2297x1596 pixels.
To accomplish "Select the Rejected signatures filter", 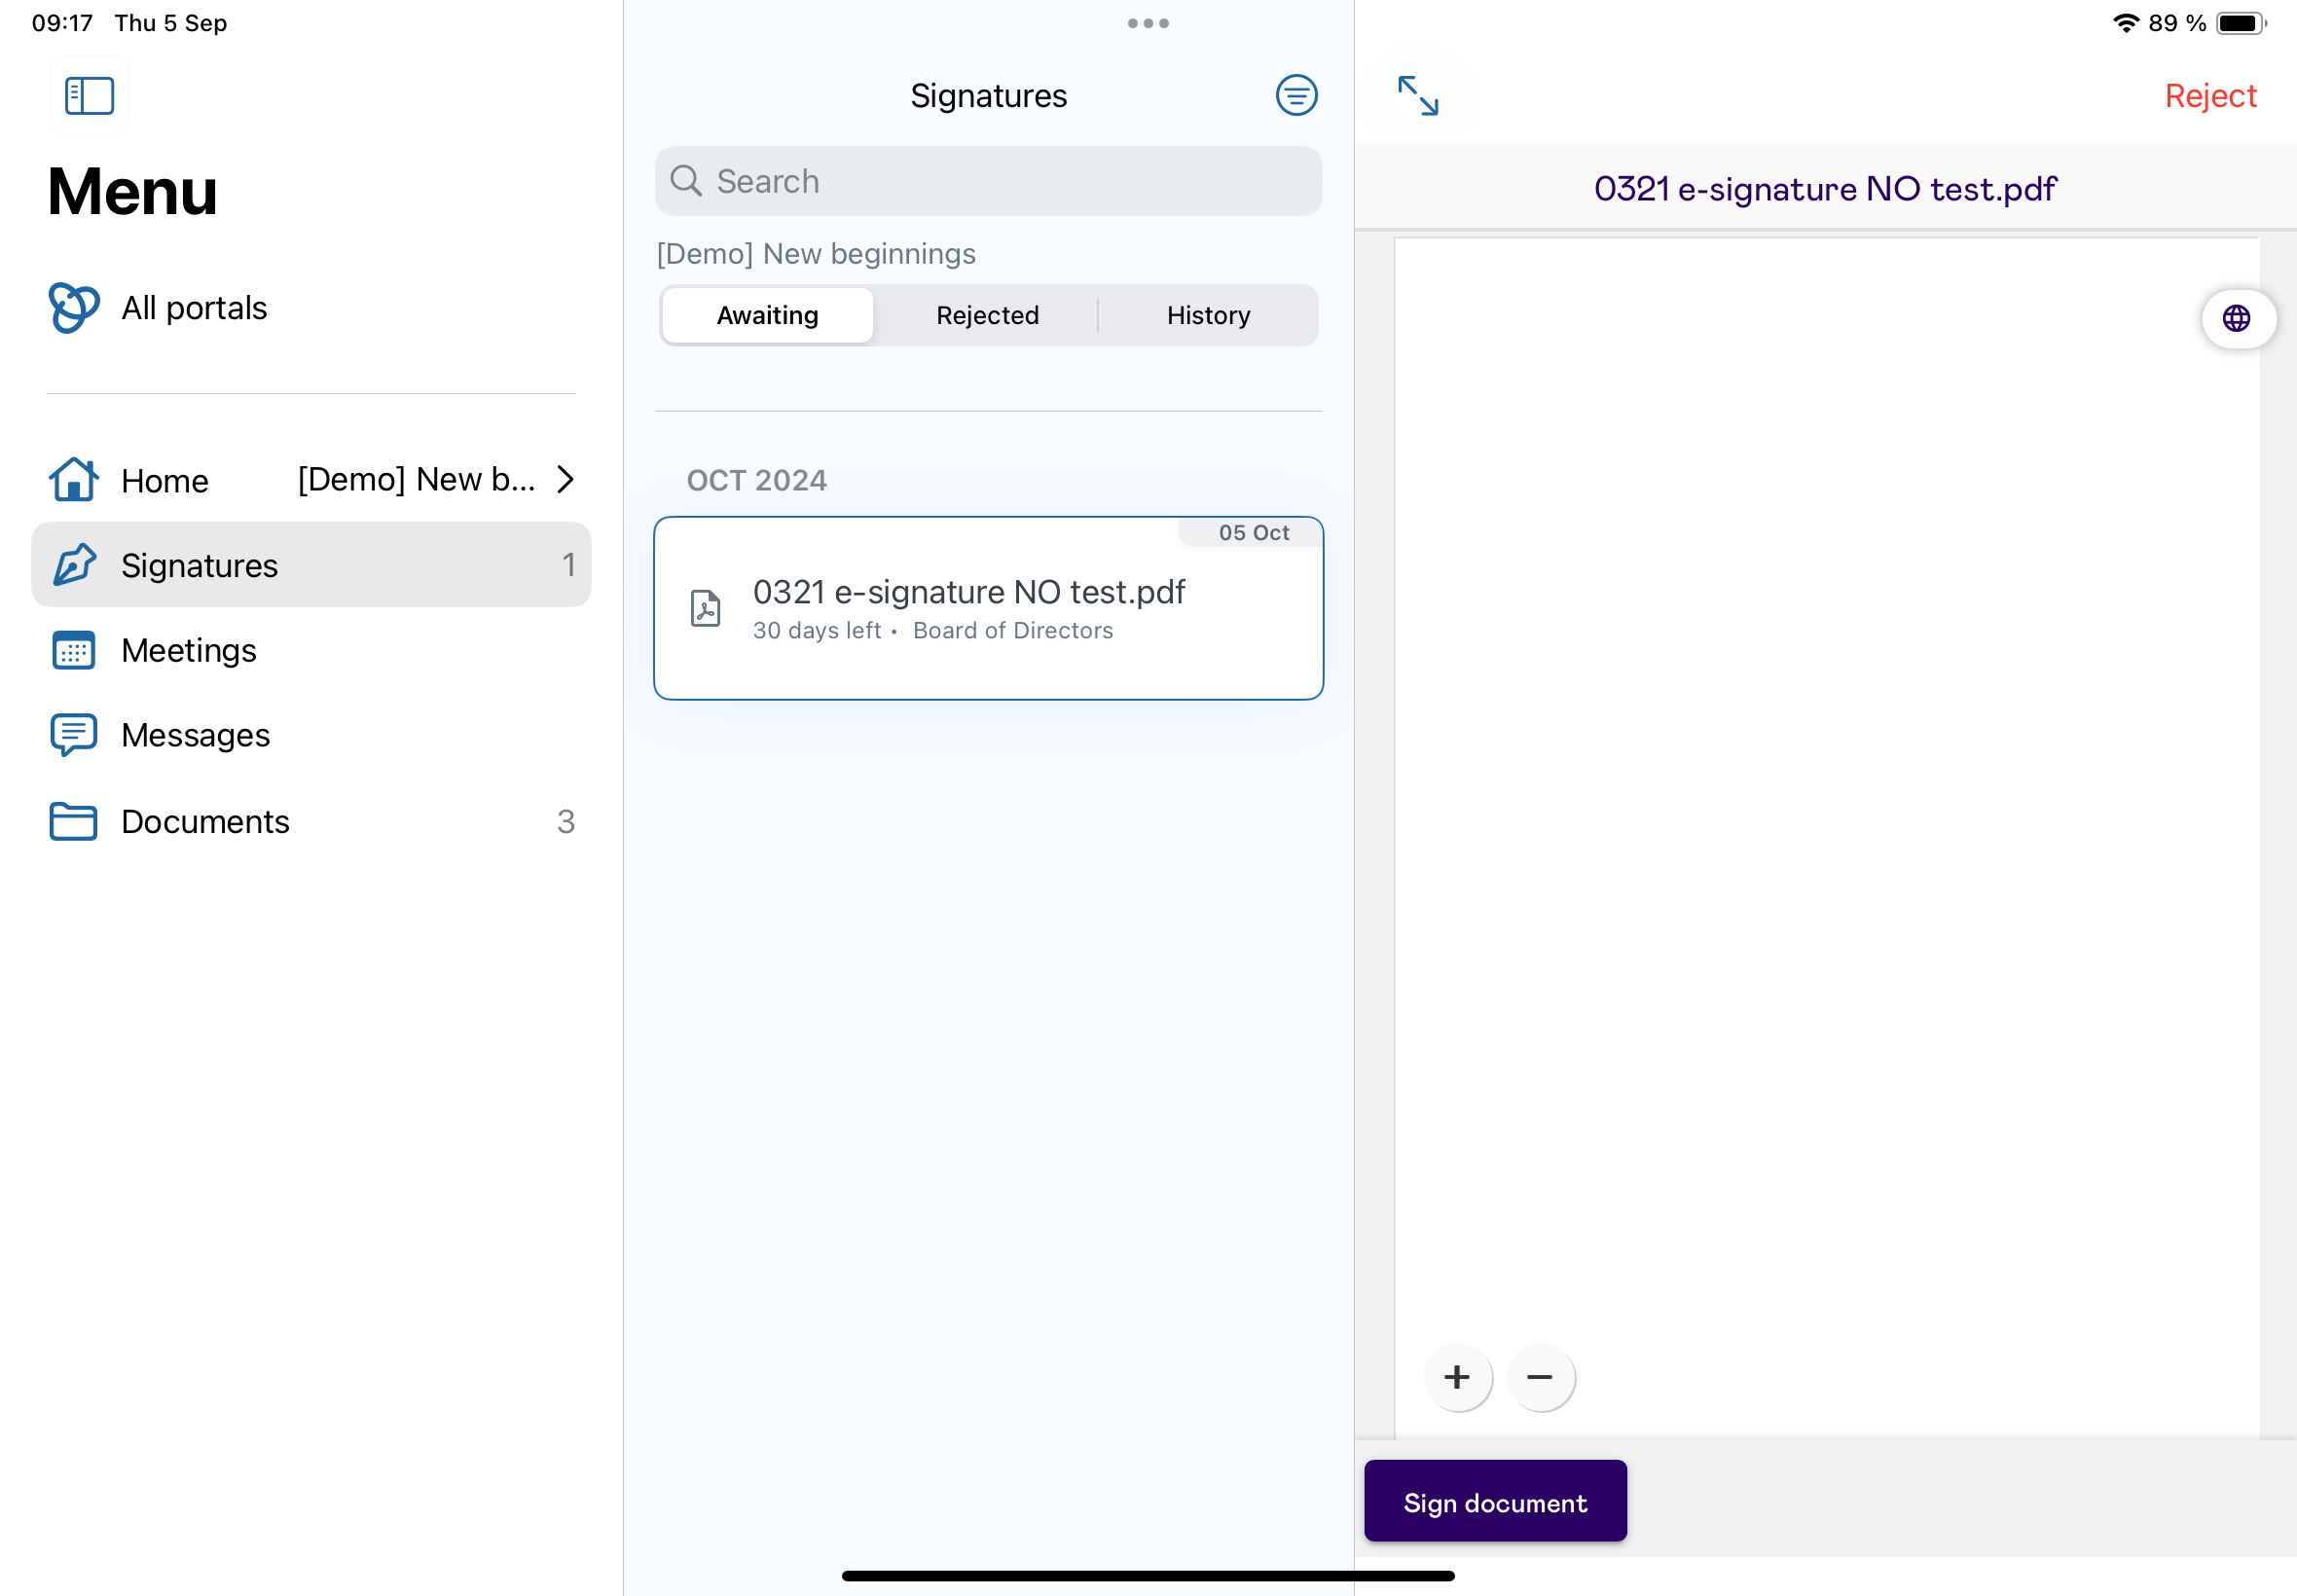I will pos(986,315).
